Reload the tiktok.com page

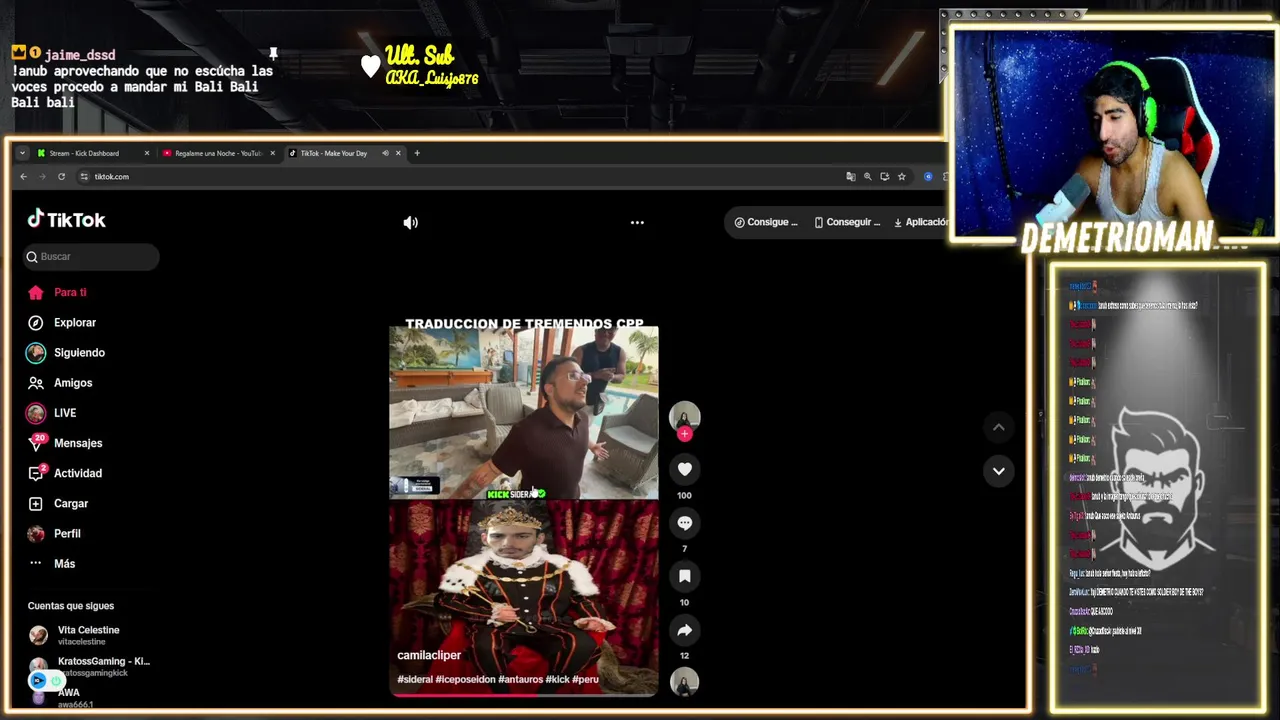[x=61, y=176]
